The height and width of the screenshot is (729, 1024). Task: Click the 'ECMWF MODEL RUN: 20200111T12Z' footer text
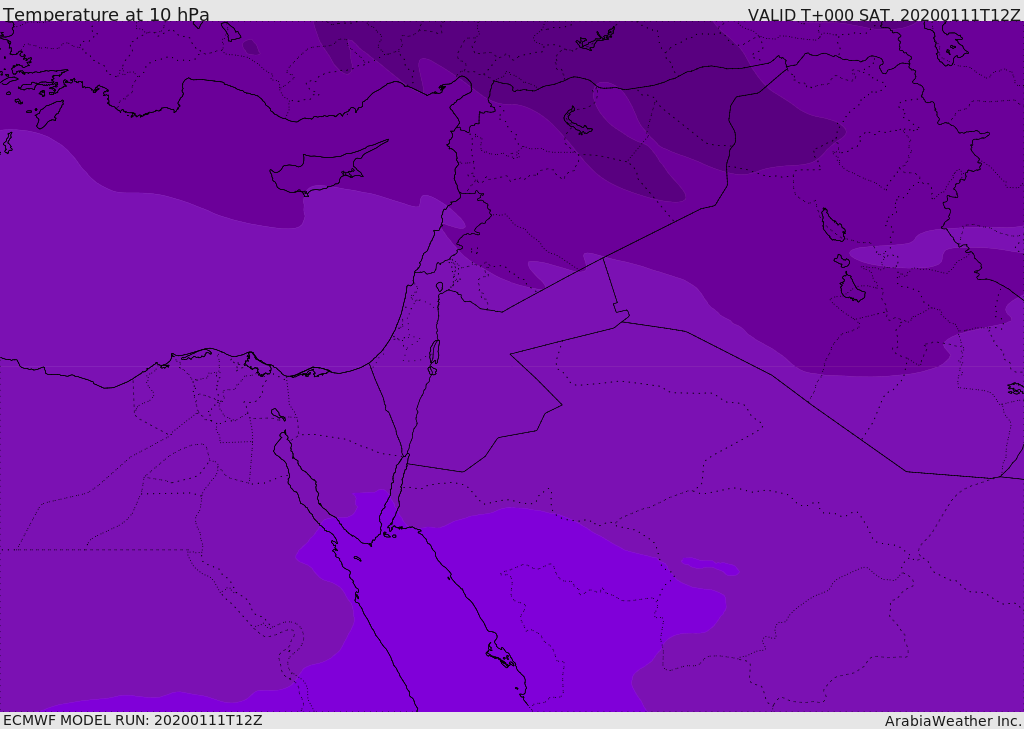click(133, 720)
